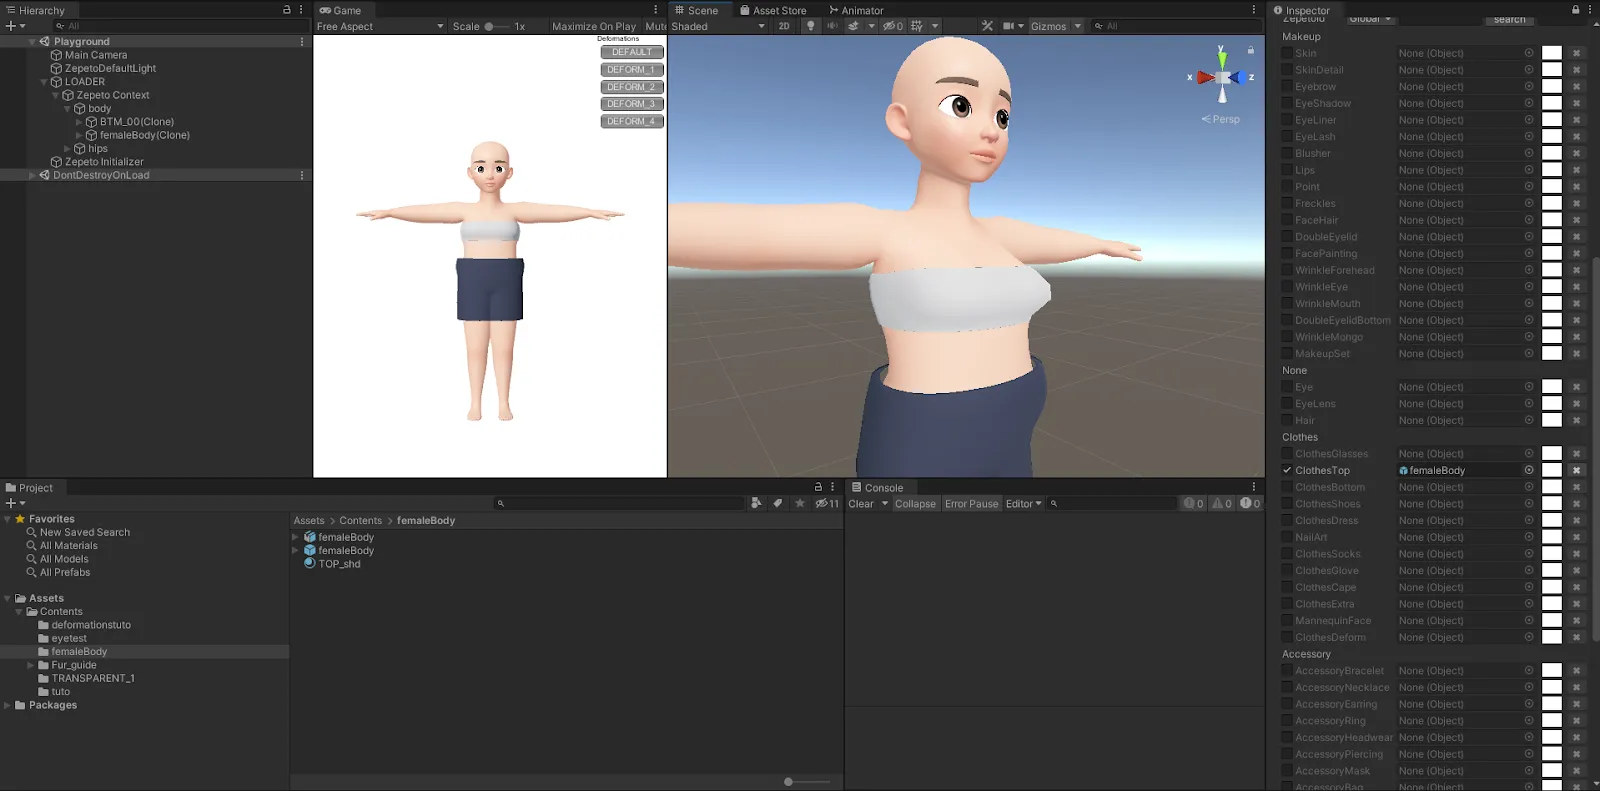Click the white color swatch for ClothesTop

[1552, 470]
